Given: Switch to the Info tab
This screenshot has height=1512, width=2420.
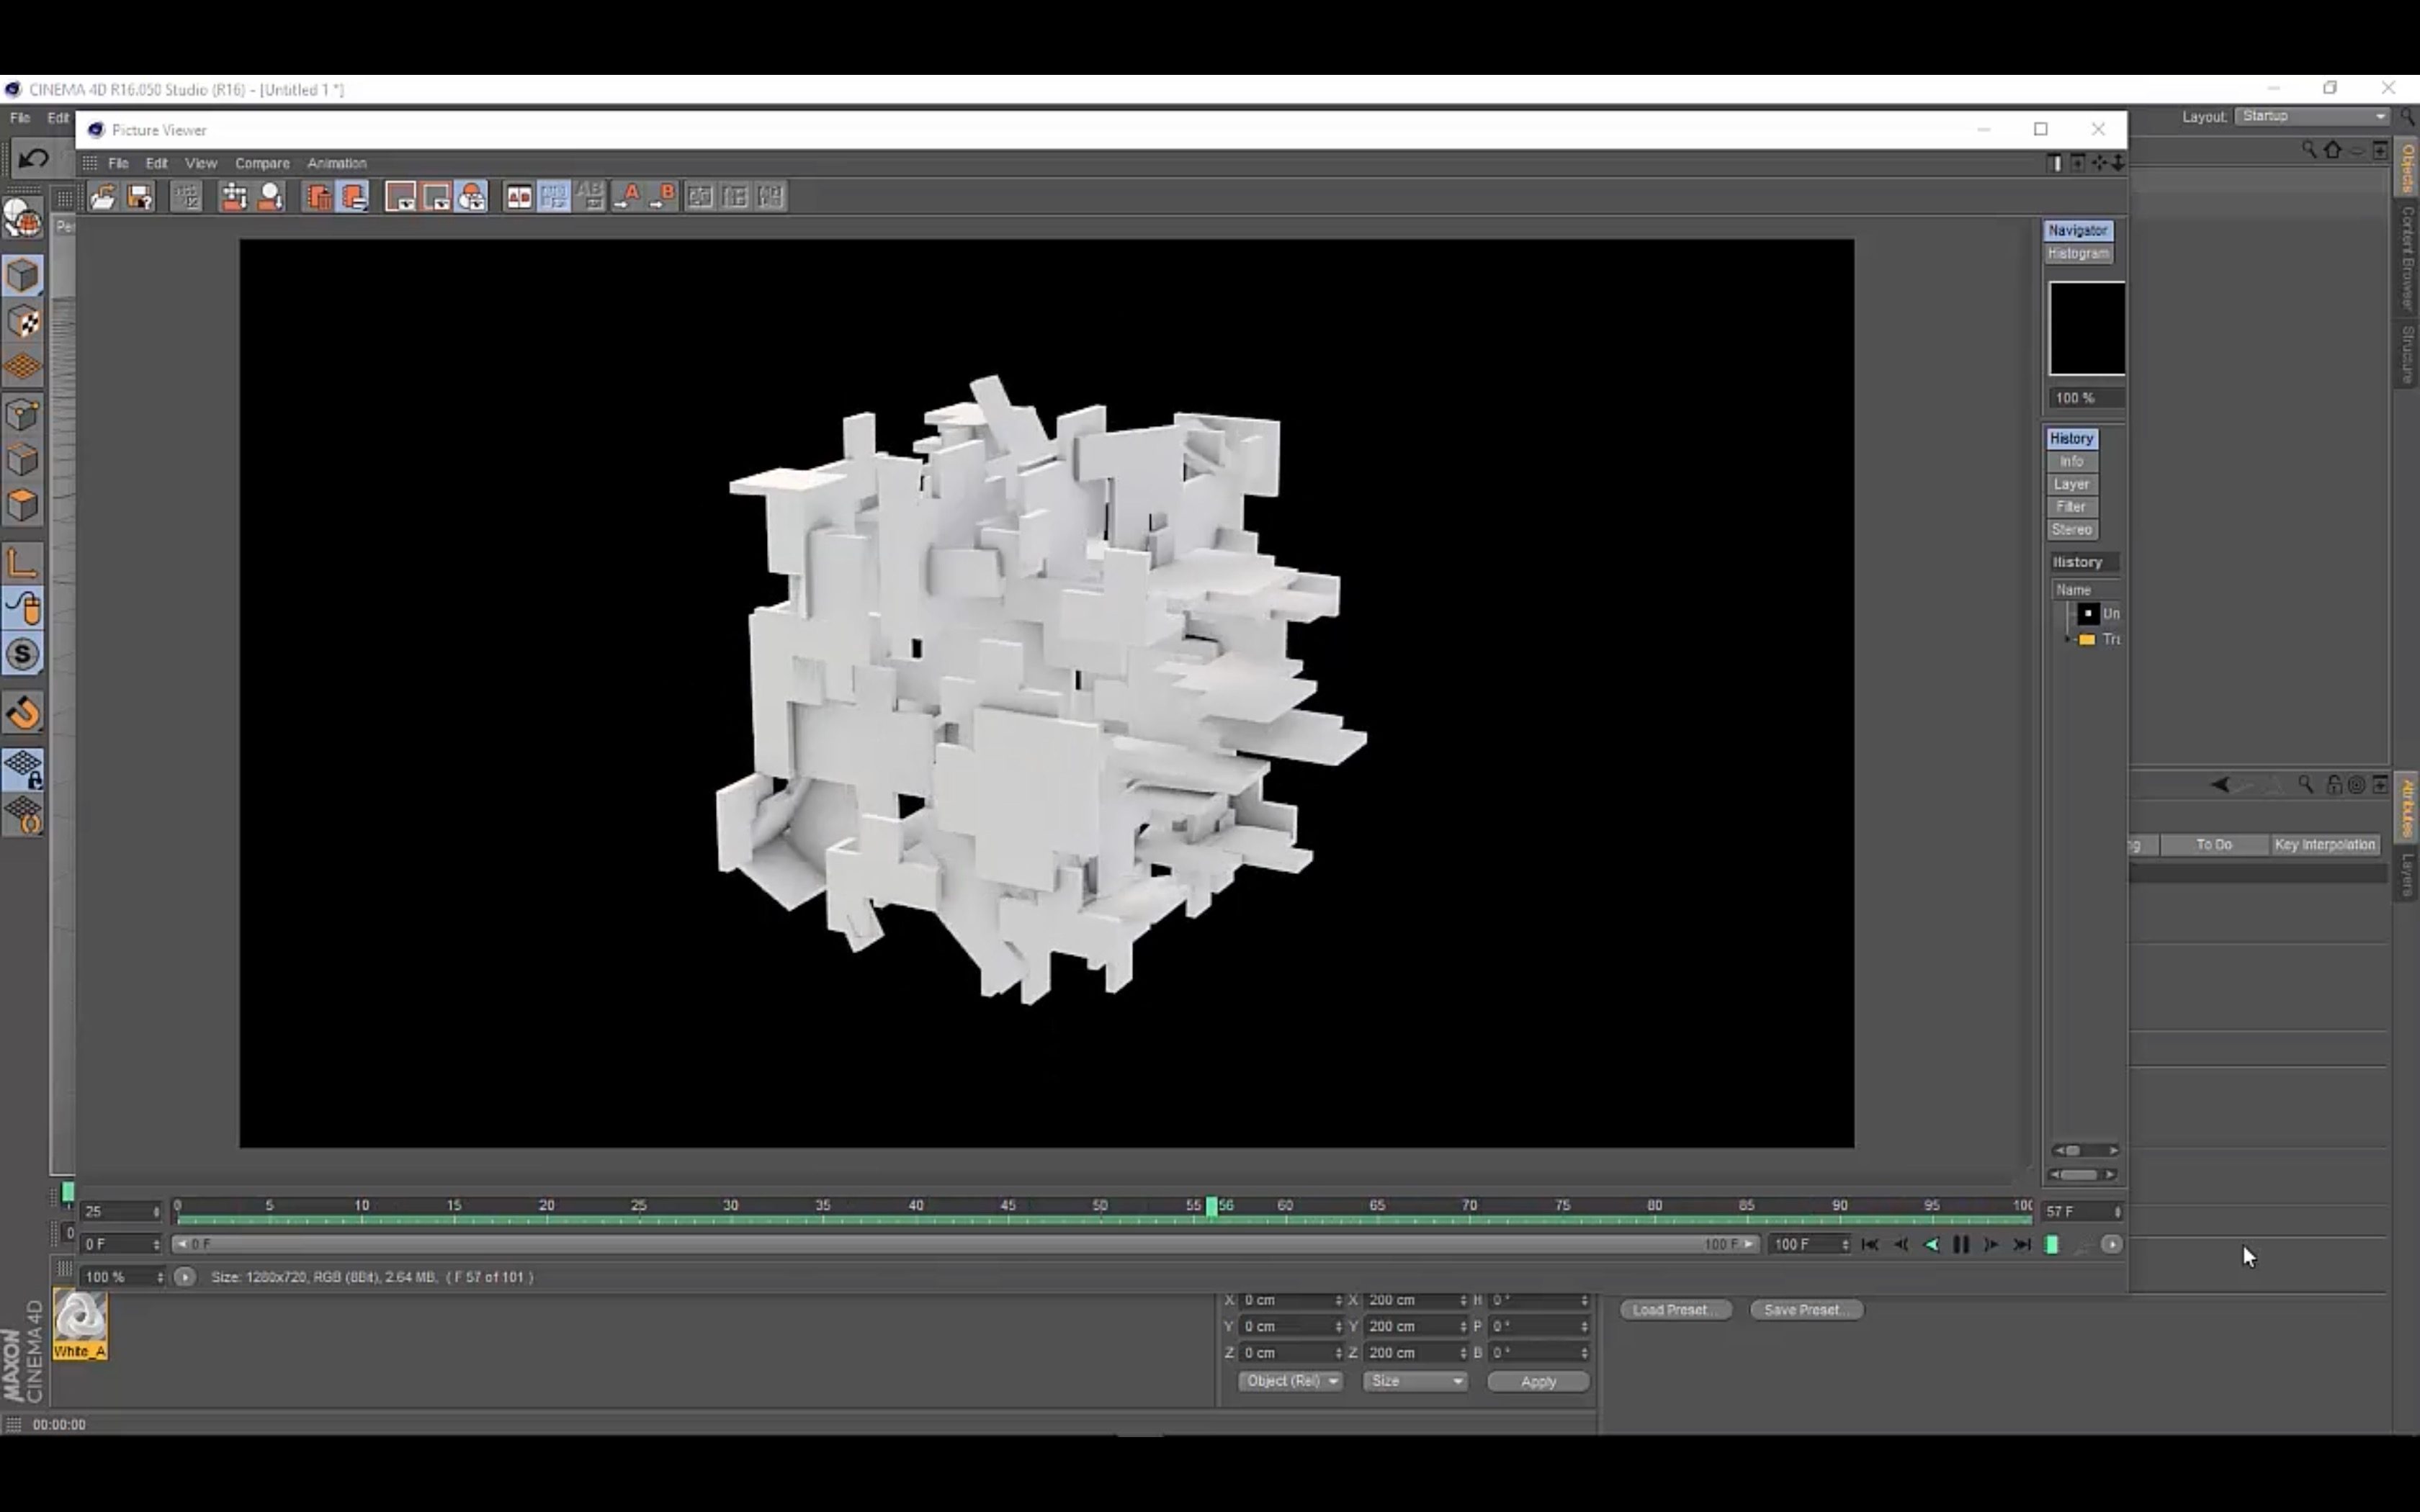Looking at the screenshot, I should tap(2071, 462).
